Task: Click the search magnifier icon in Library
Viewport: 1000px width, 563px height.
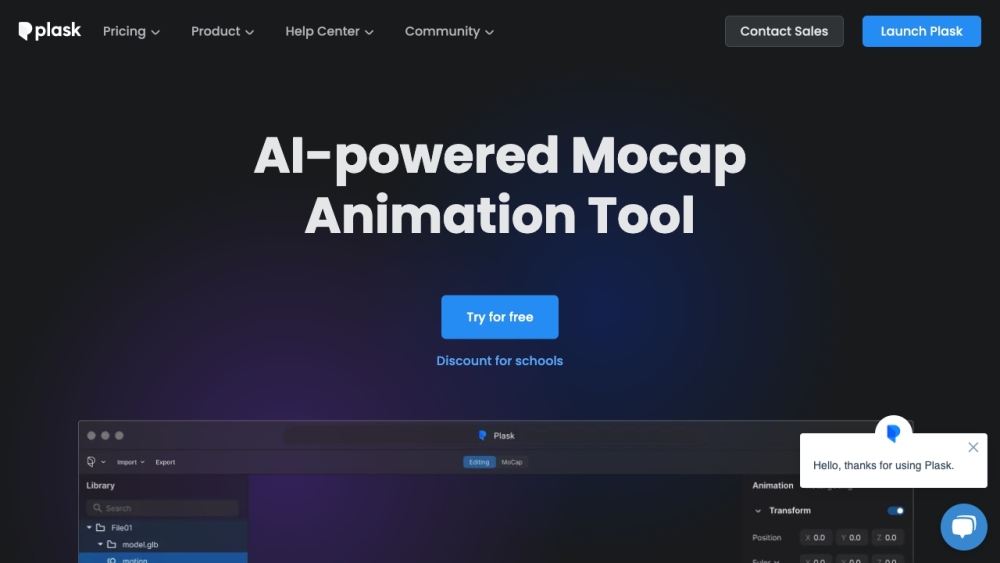Action: tap(97, 508)
